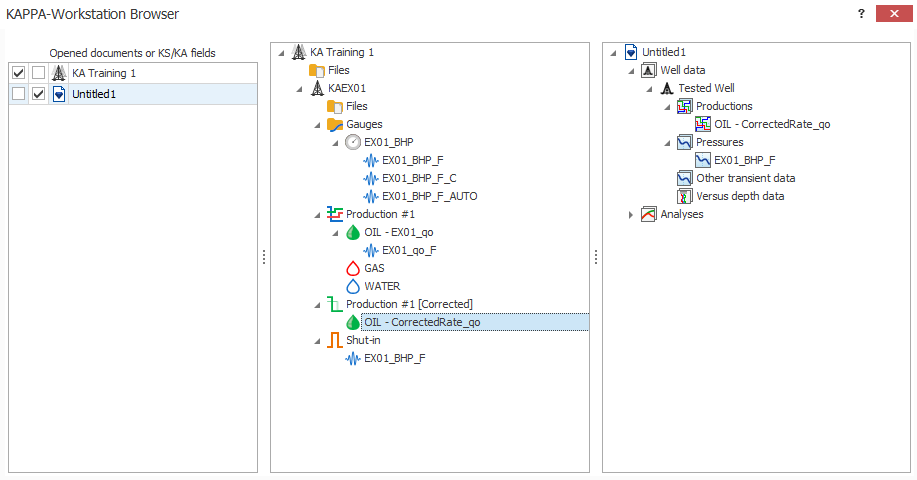Click the EX01_BHP gauge clock icon
The height and width of the screenshot is (480, 917).
353,142
